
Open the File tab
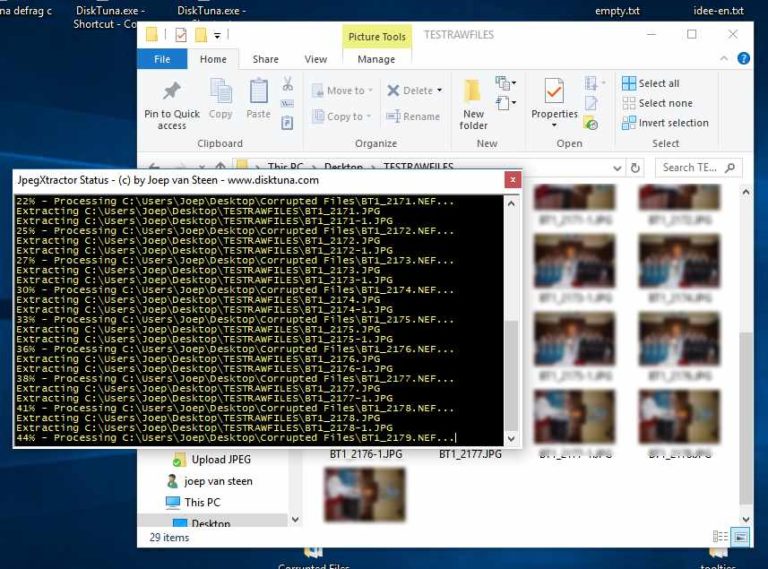pyautogui.click(x=162, y=59)
